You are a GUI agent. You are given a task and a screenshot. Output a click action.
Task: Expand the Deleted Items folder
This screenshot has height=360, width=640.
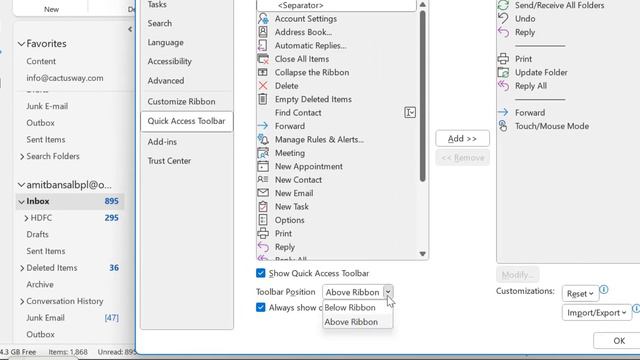click(22, 268)
